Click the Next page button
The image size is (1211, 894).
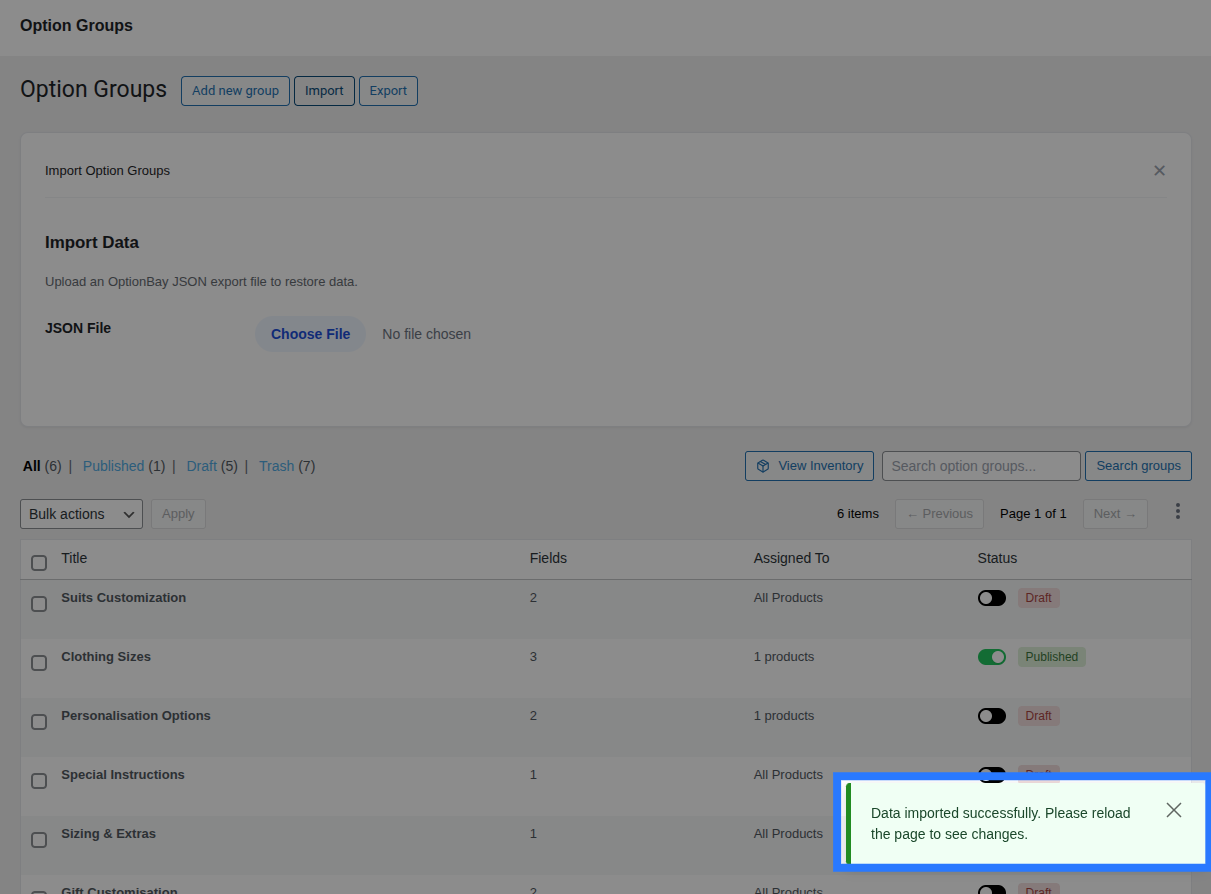[x=1115, y=514]
